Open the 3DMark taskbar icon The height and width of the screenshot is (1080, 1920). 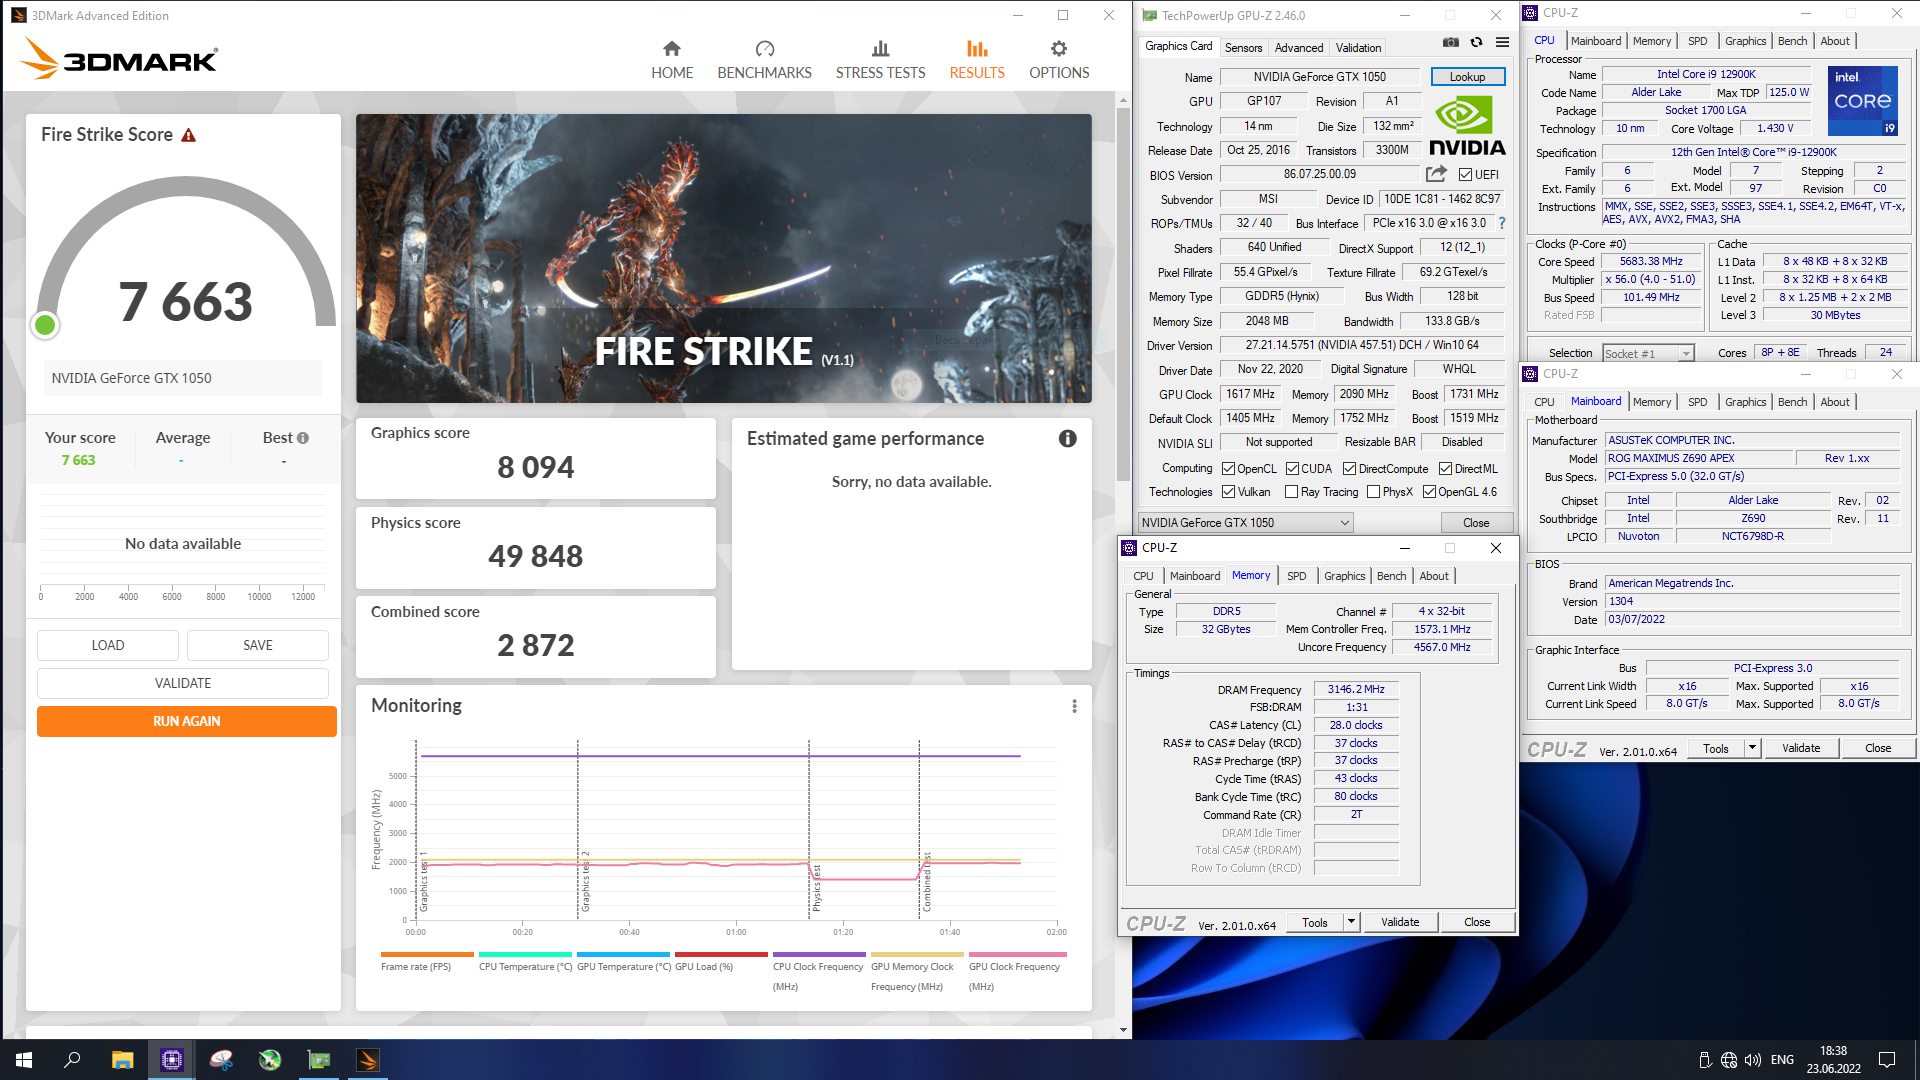tap(367, 1060)
